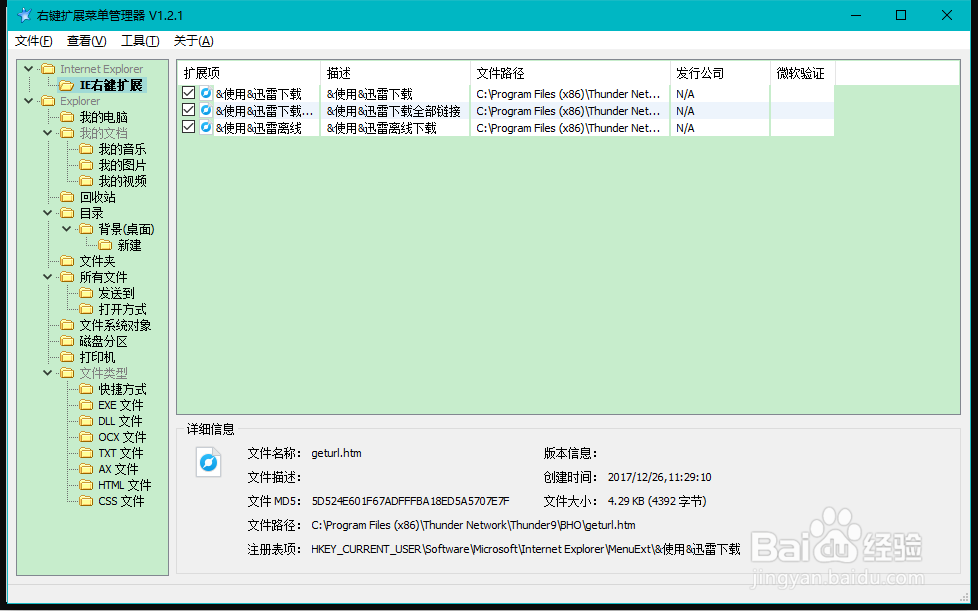Open the 文件(F) menu

click(x=34, y=41)
